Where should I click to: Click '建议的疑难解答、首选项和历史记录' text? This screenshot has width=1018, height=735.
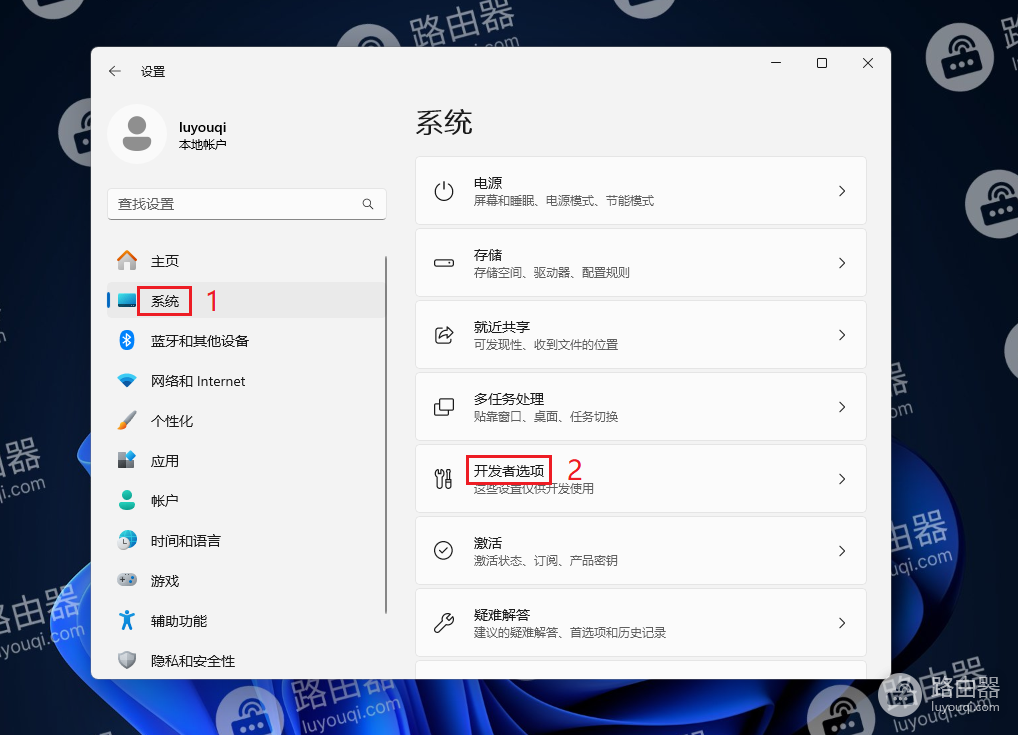569,632
